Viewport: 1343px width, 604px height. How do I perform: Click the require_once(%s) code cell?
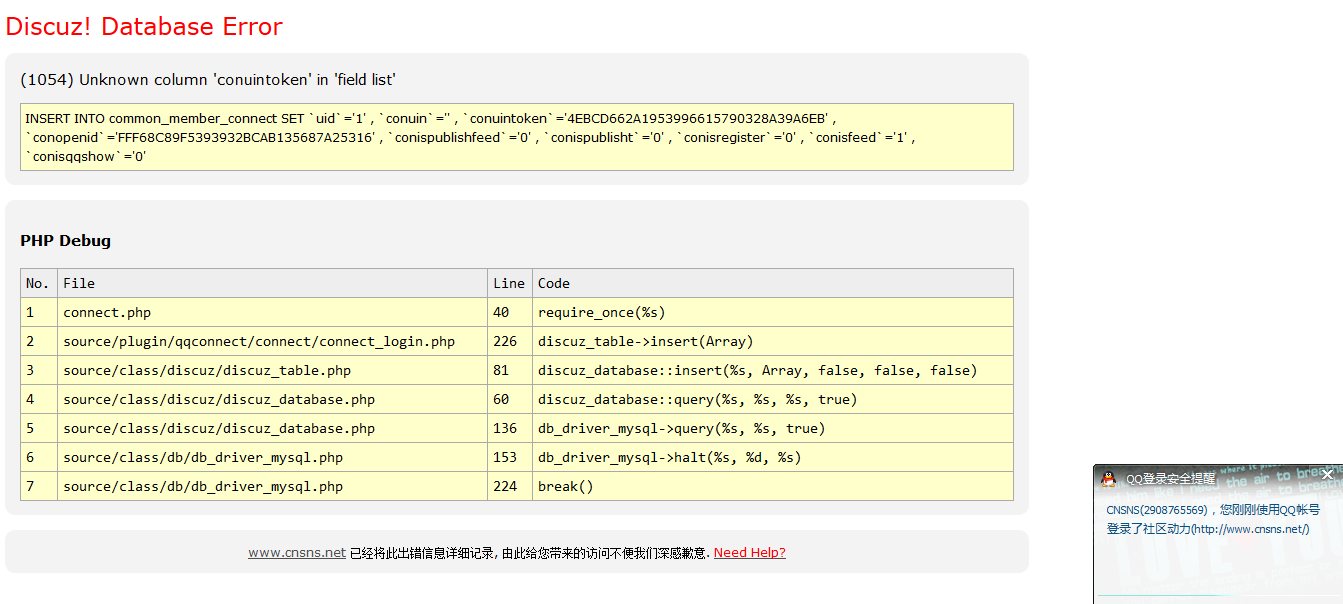pyautogui.click(x=601, y=312)
